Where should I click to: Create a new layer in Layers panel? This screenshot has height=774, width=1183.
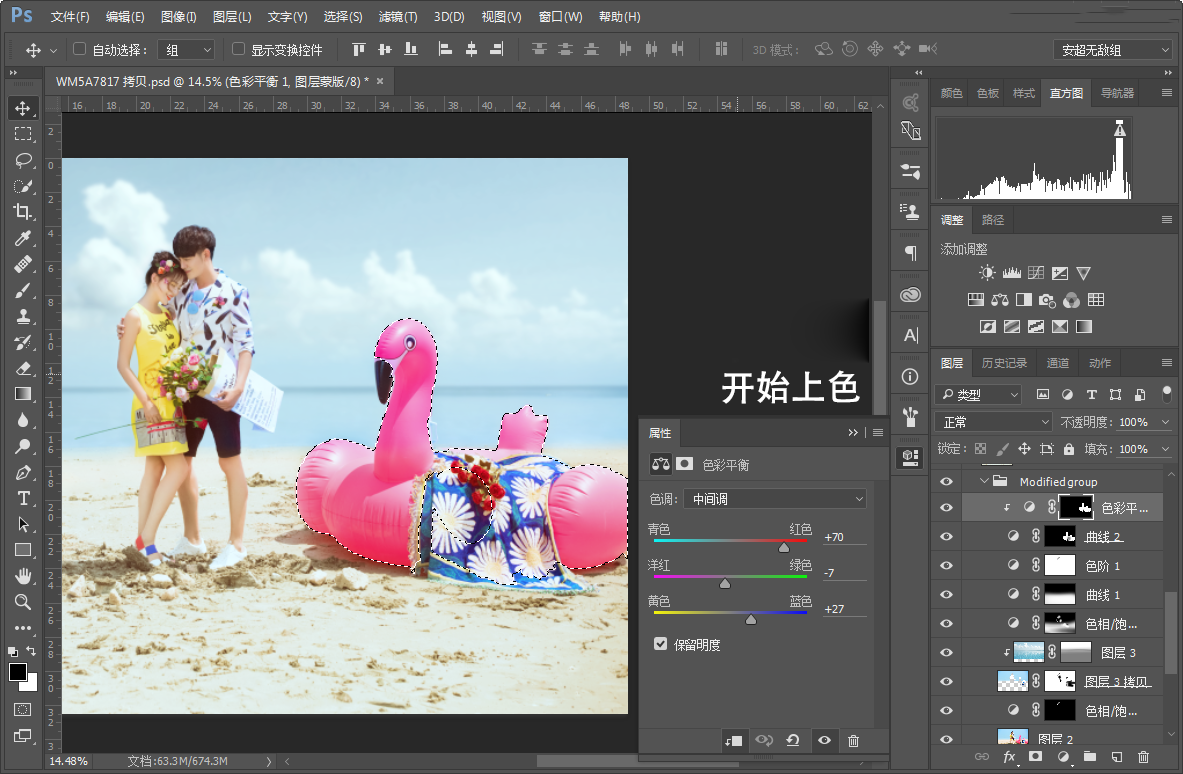pyautogui.click(x=1117, y=757)
